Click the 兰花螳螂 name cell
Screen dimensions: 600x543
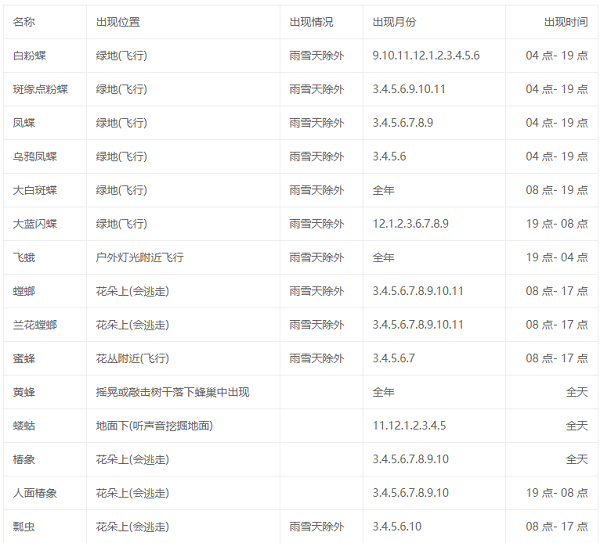point(34,325)
